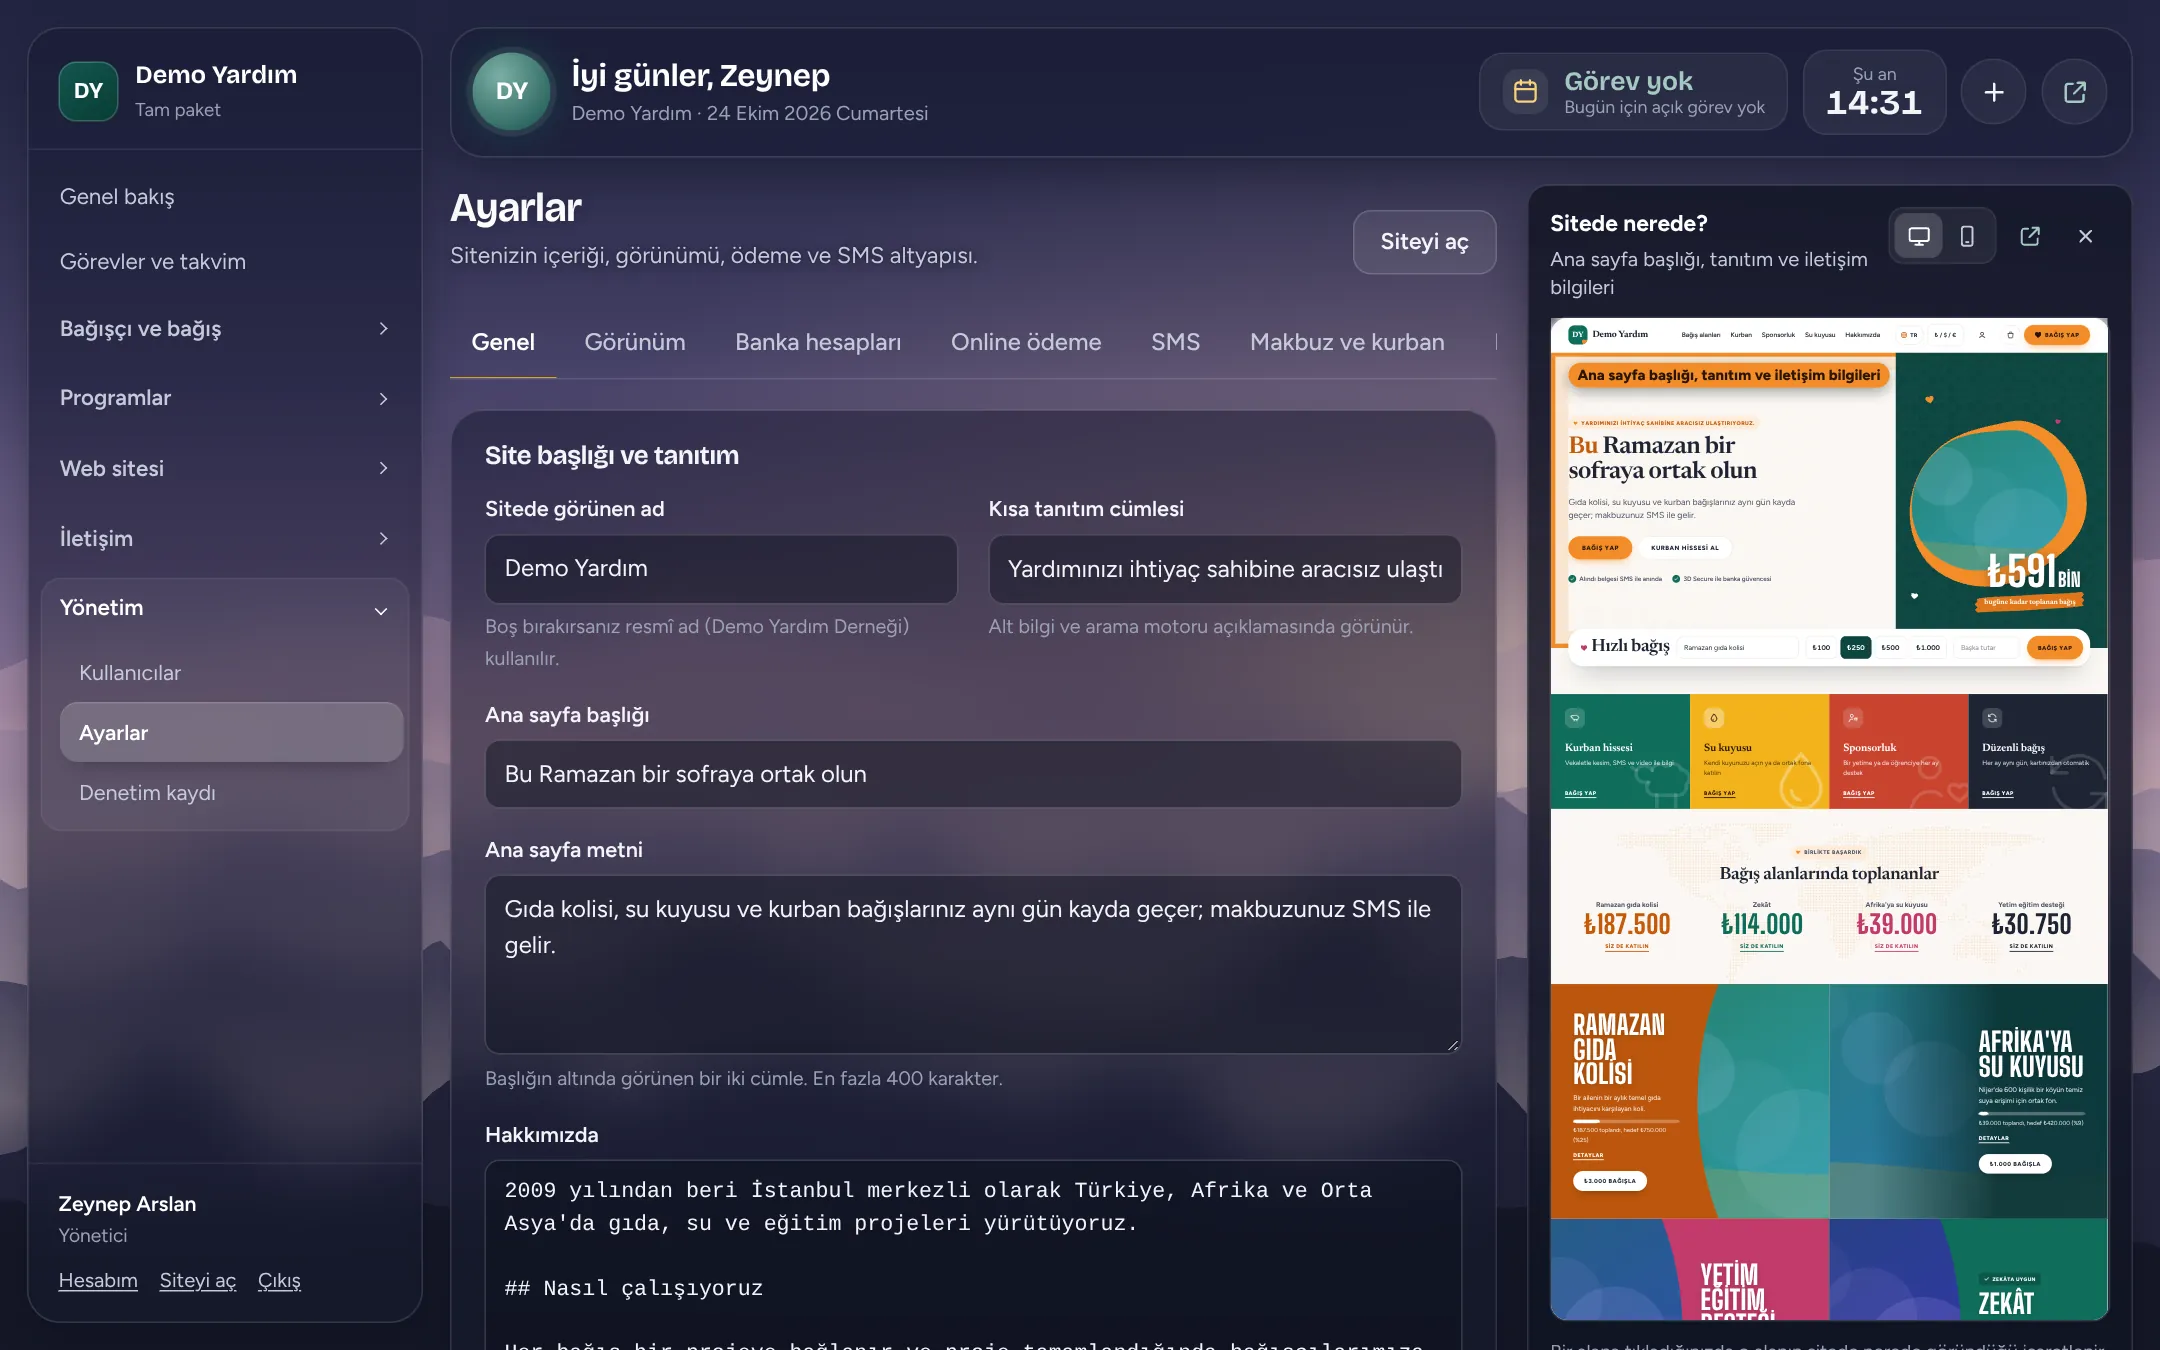
Task: Expand İletişim sidebar section
Action: (225, 538)
